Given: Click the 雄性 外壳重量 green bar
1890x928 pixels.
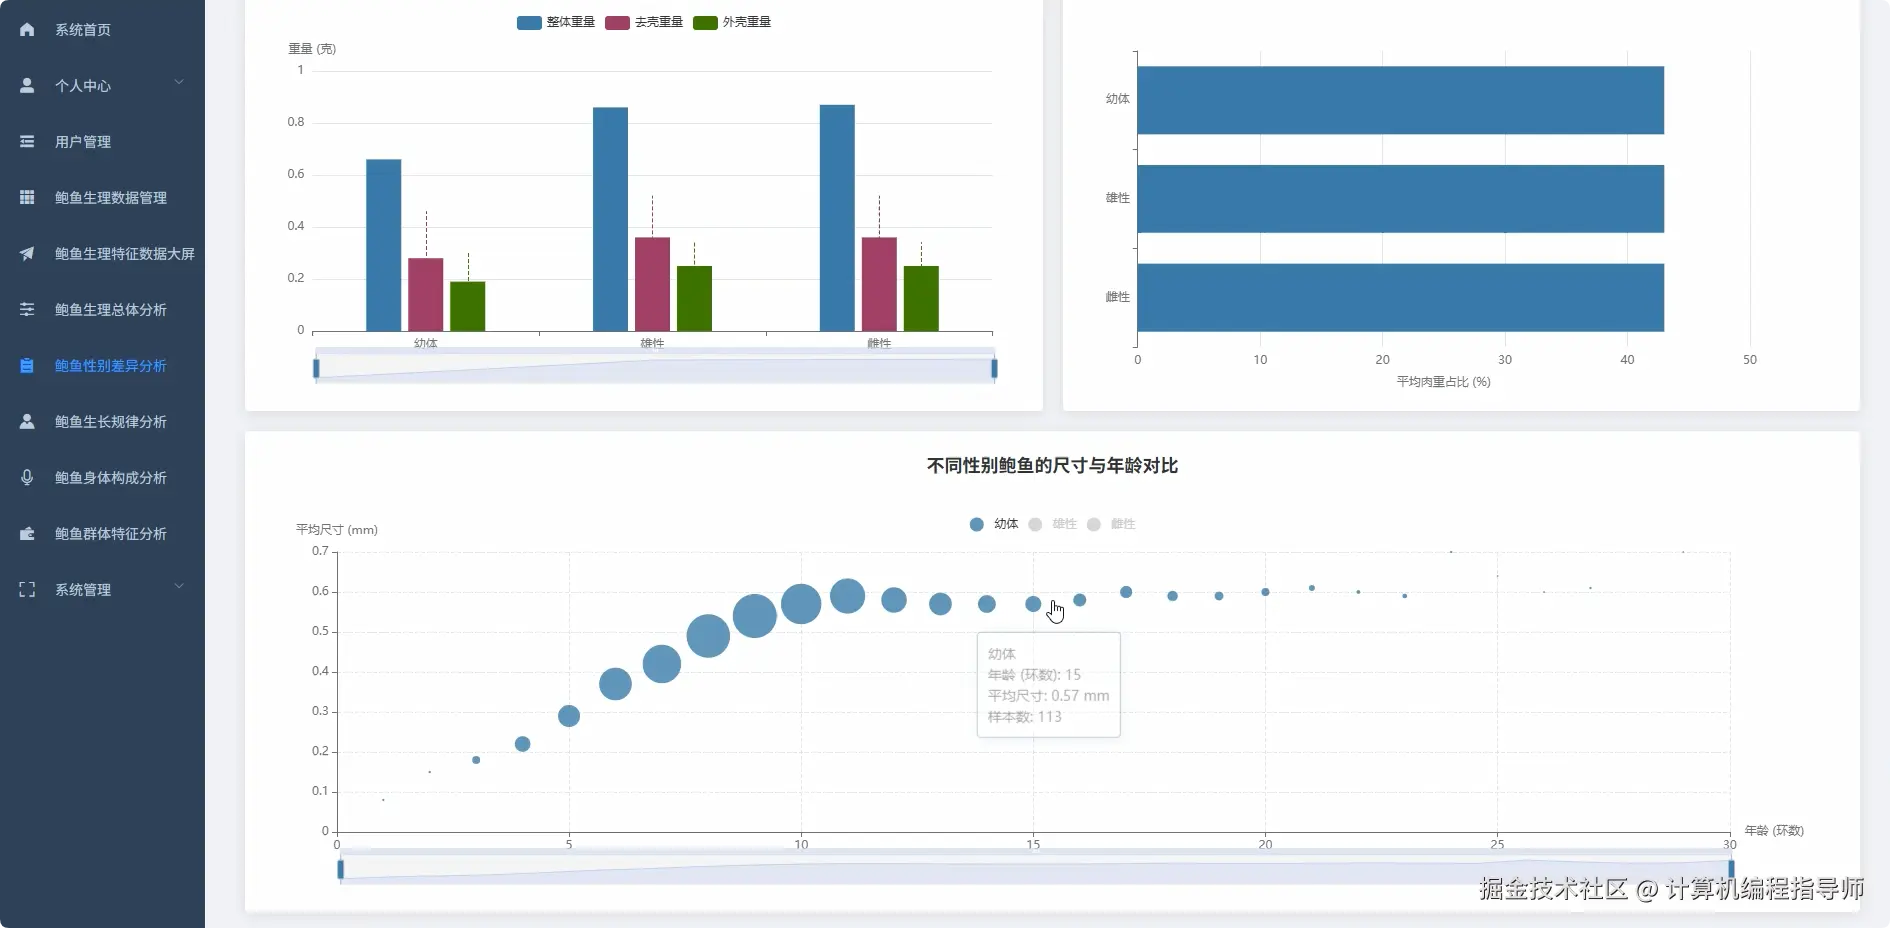Looking at the screenshot, I should click(x=694, y=298).
